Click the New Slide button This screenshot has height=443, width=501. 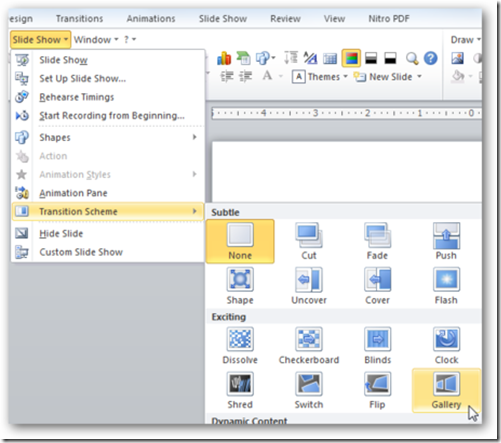pyautogui.click(x=383, y=77)
